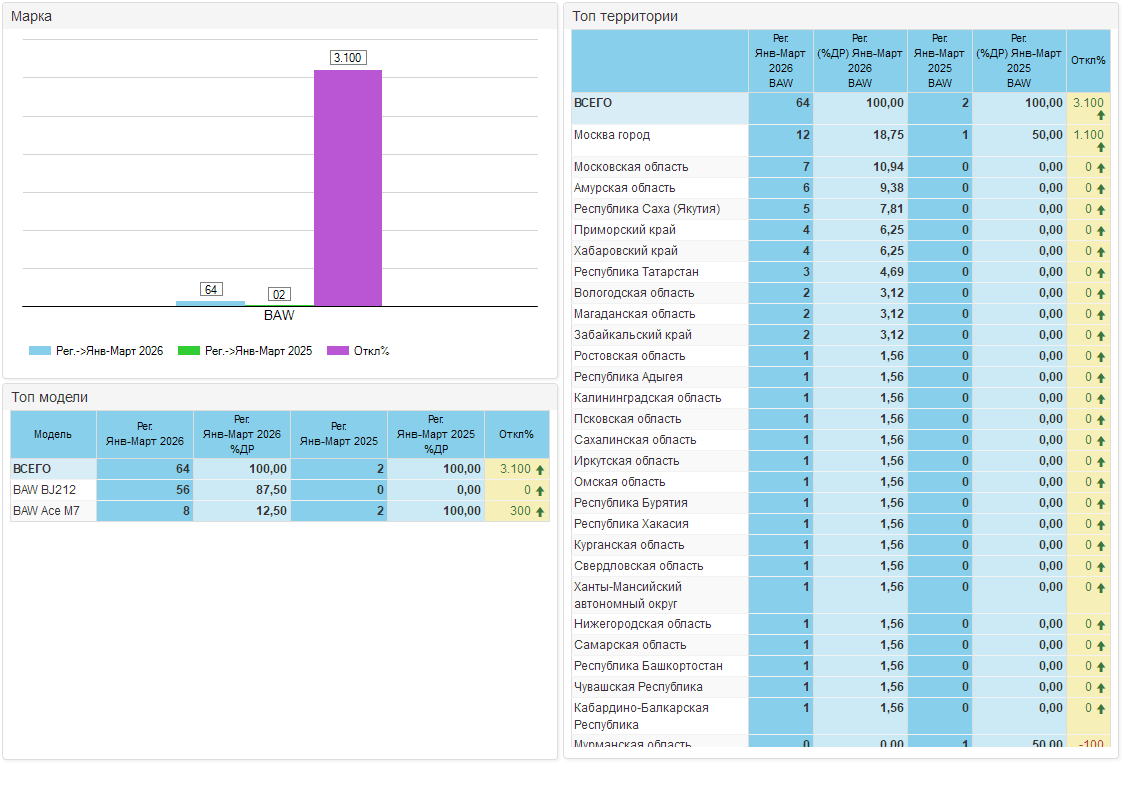Click the purple Откл% legend swatch

click(338, 351)
